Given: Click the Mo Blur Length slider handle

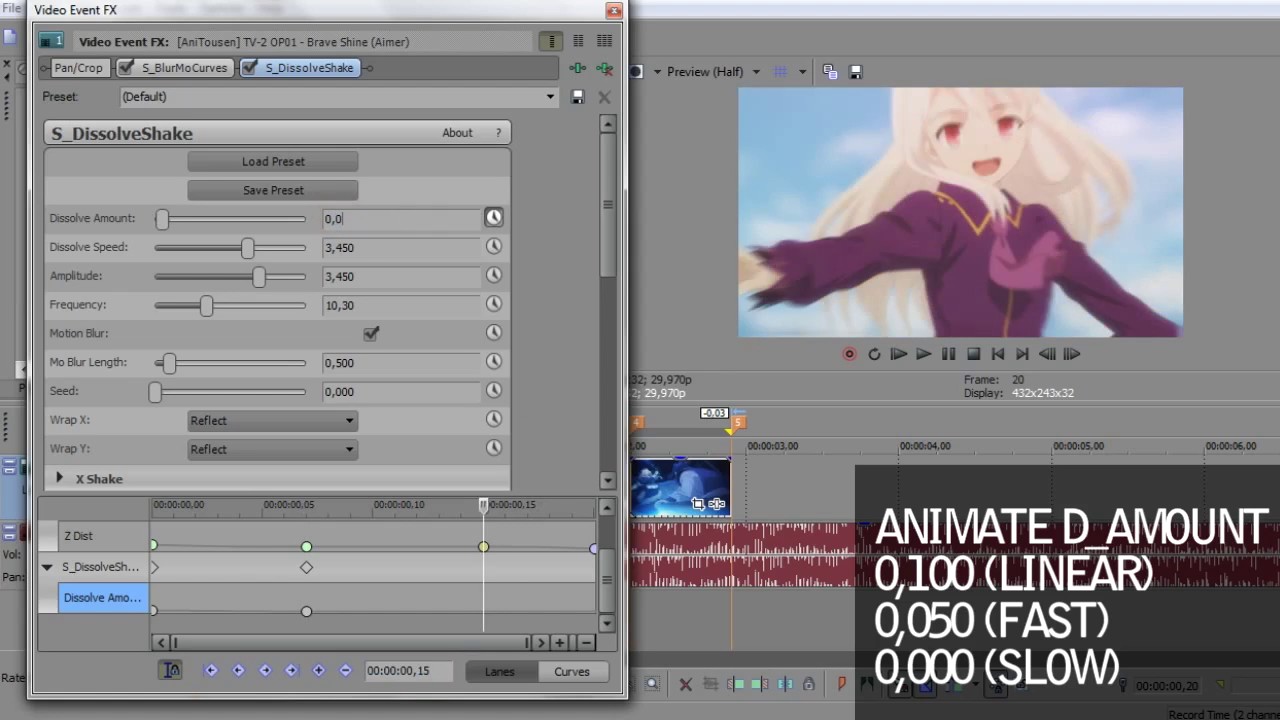Looking at the screenshot, I should pos(169,363).
